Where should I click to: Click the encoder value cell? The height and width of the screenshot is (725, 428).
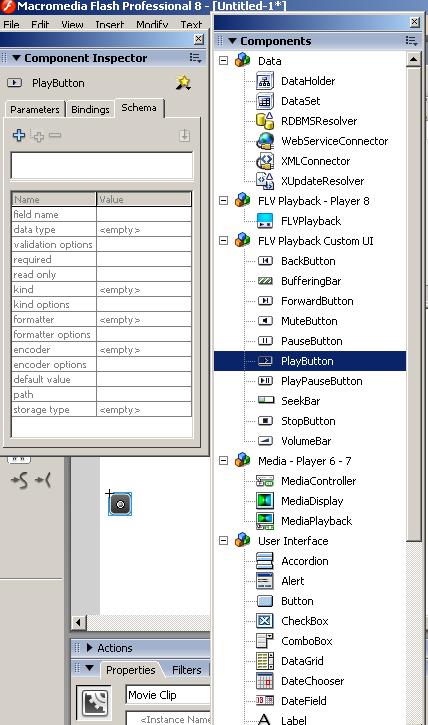pos(144,350)
